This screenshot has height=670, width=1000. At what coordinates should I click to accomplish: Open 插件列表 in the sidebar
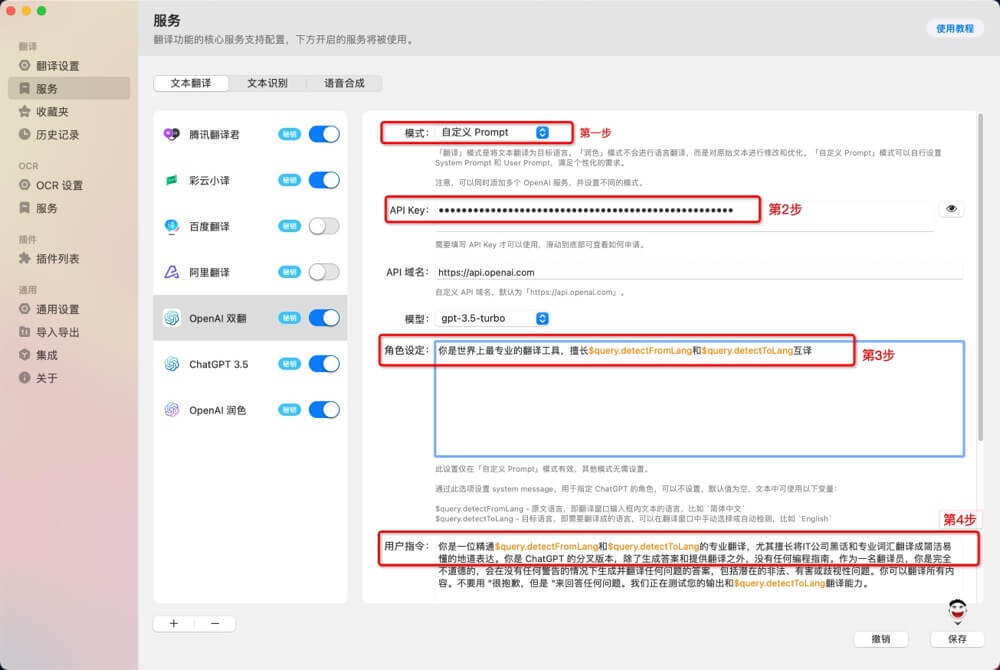point(69,258)
